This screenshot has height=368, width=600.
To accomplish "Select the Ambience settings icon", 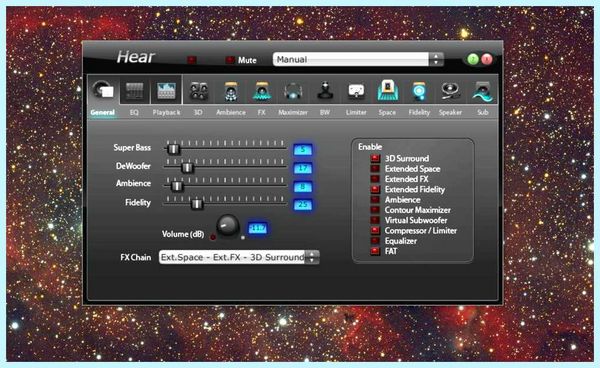I will 231,91.
